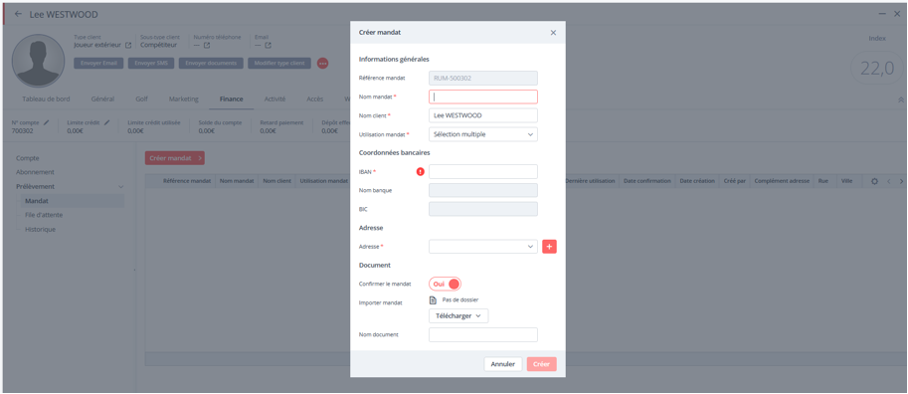Click the IBAN red error warning icon
908x394 pixels.
(420, 172)
